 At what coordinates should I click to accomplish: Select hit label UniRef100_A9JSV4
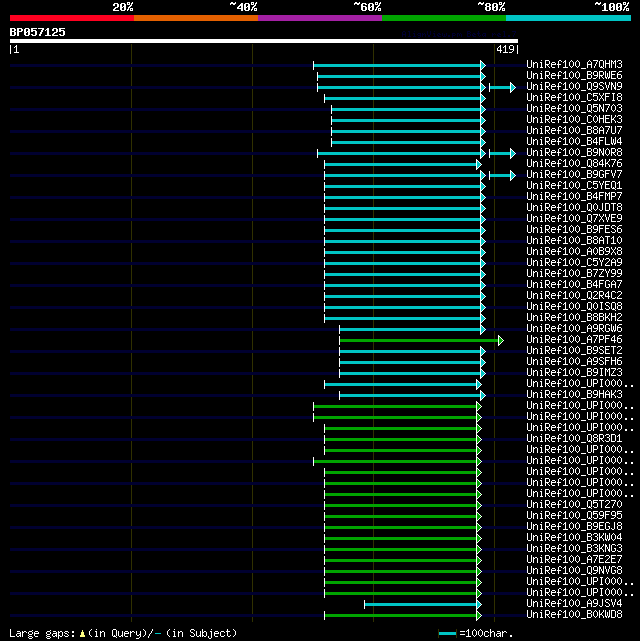[574, 604]
